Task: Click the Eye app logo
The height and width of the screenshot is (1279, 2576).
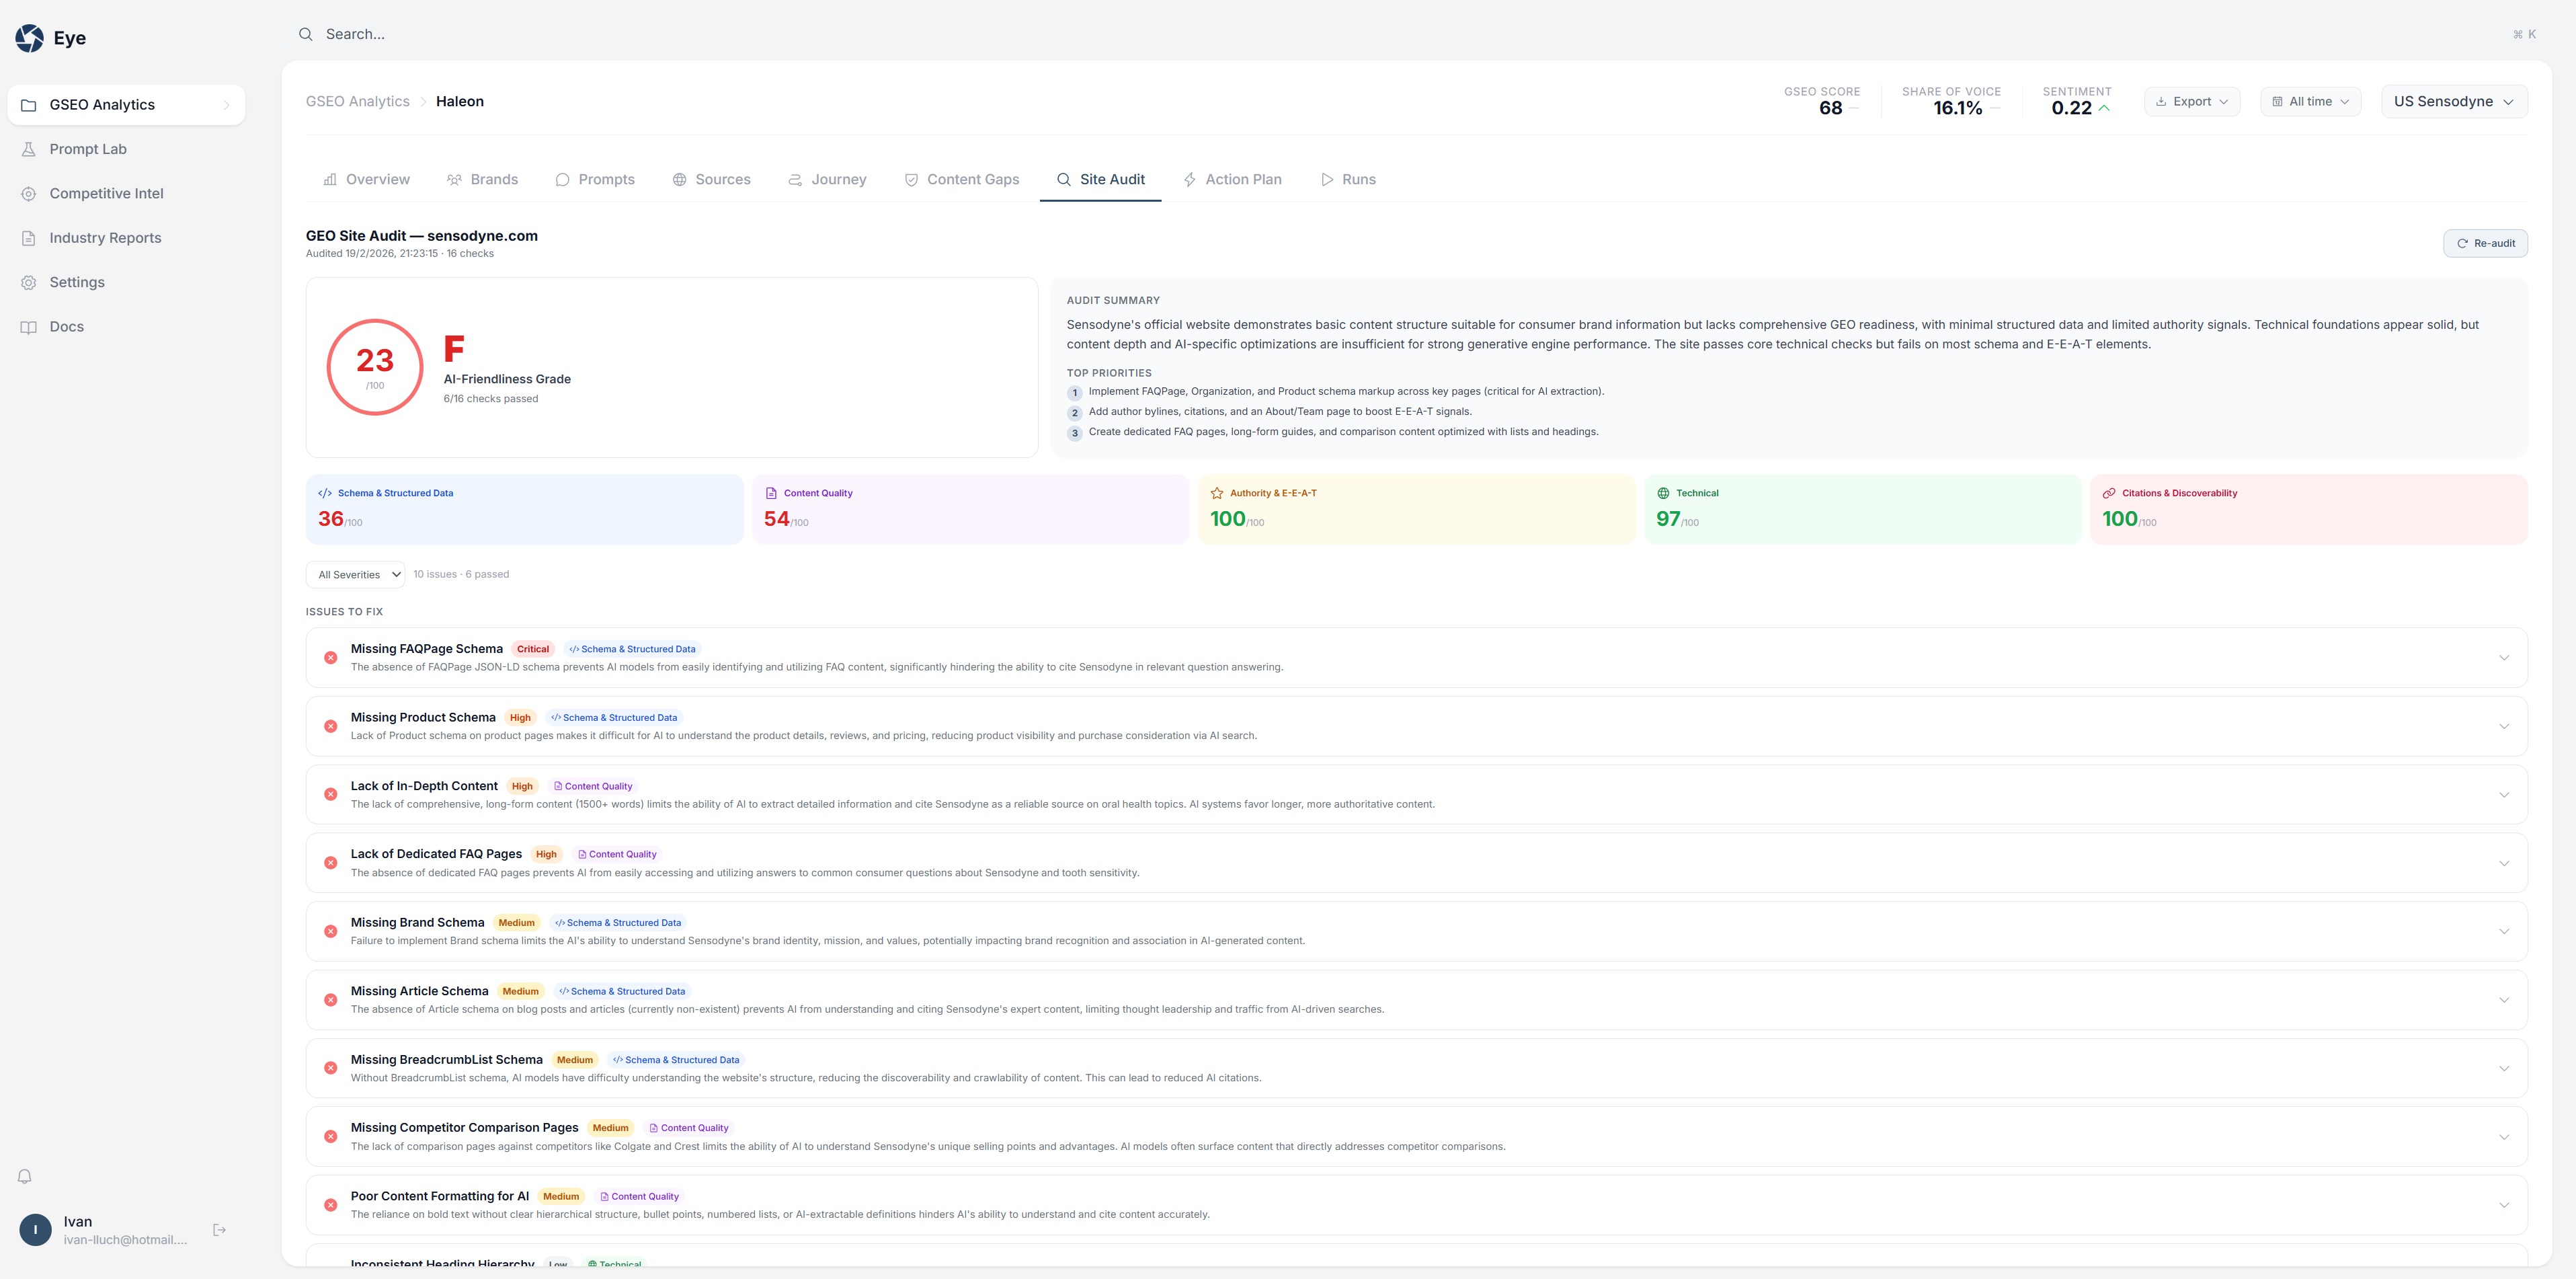Action: click(30, 38)
